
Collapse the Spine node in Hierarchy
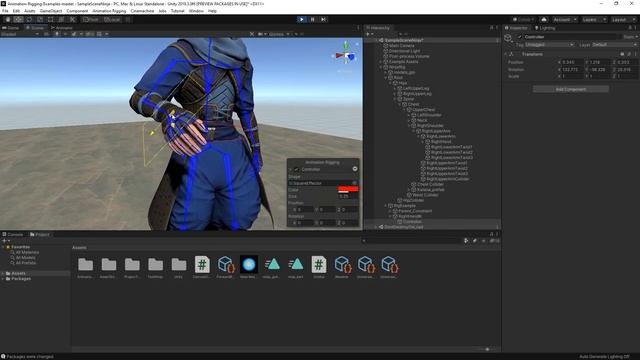(x=395, y=99)
